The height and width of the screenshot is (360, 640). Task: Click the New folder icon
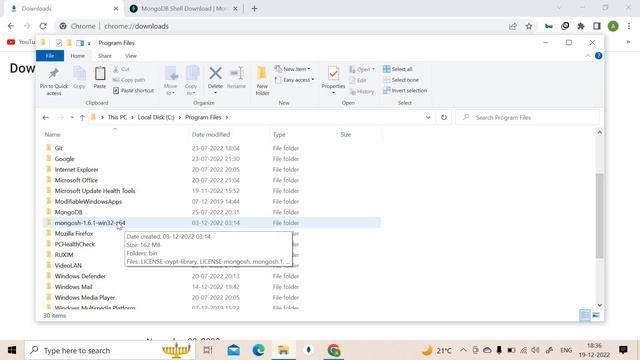pyautogui.click(x=262, y=73)
